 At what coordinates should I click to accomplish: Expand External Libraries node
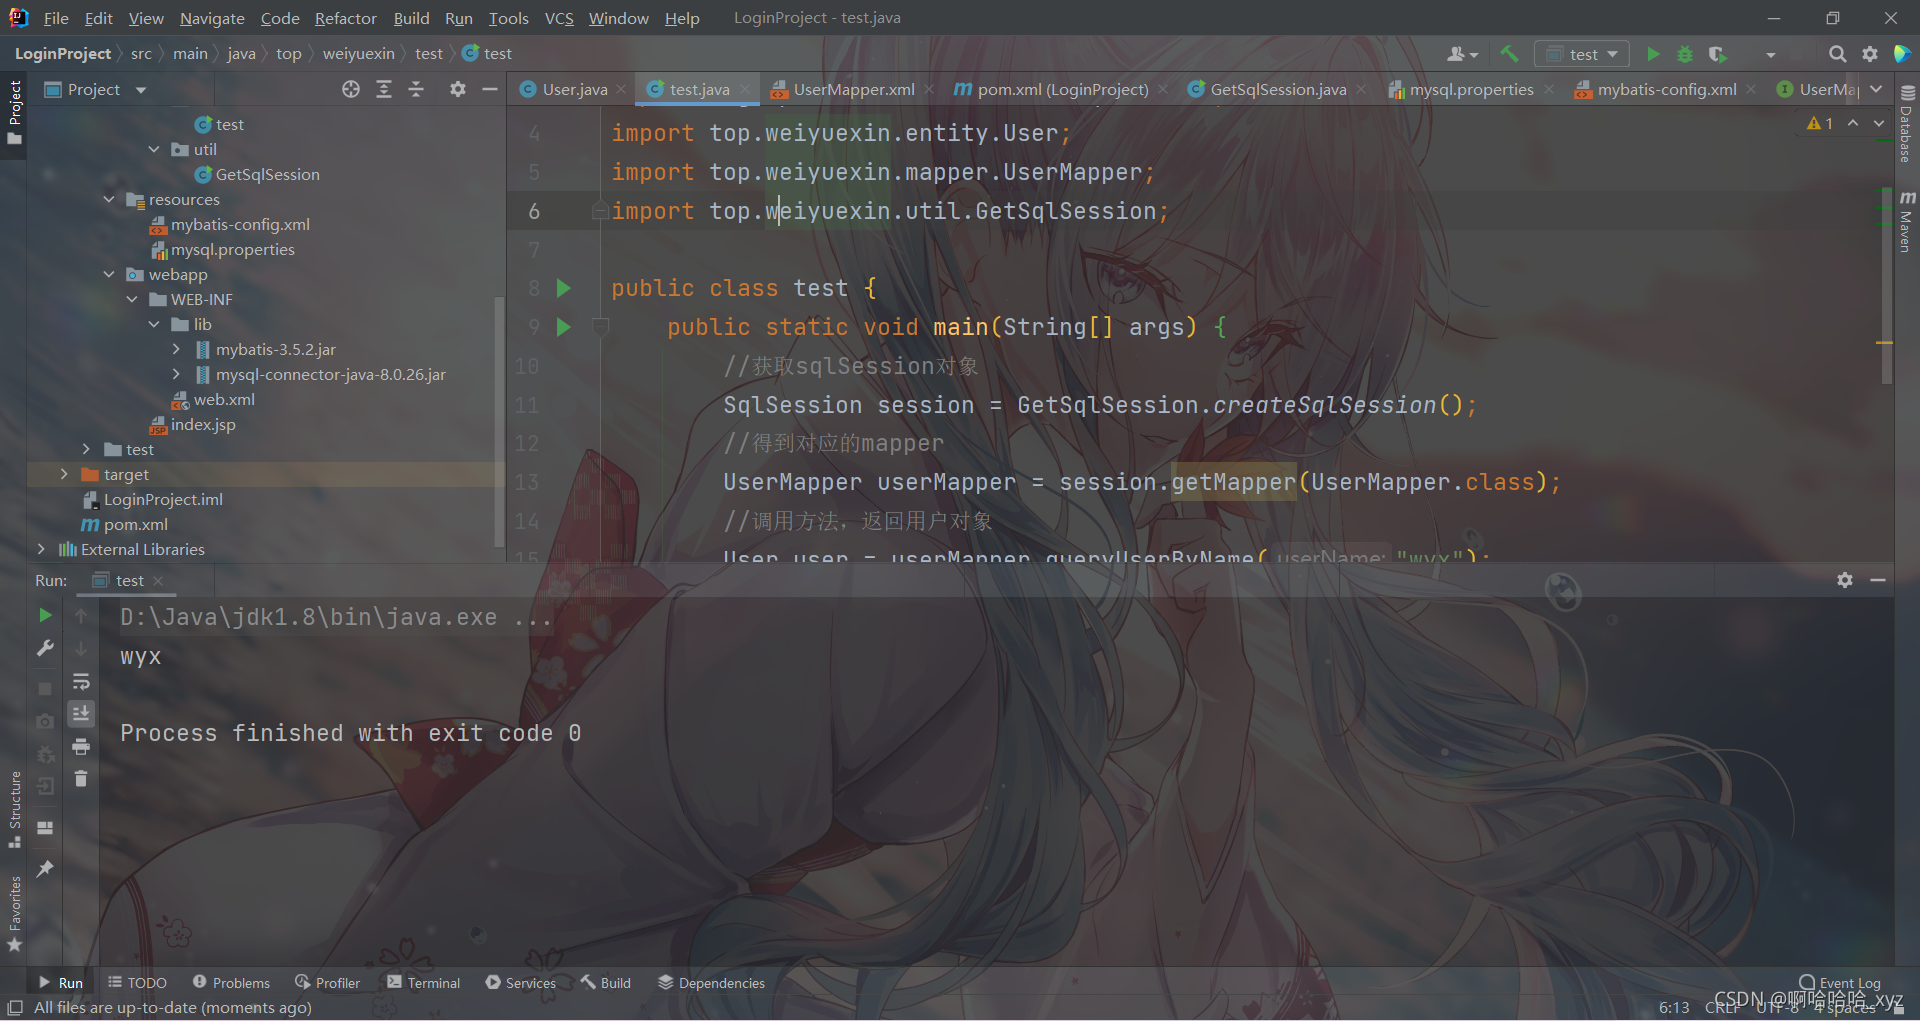pos(41,549)
